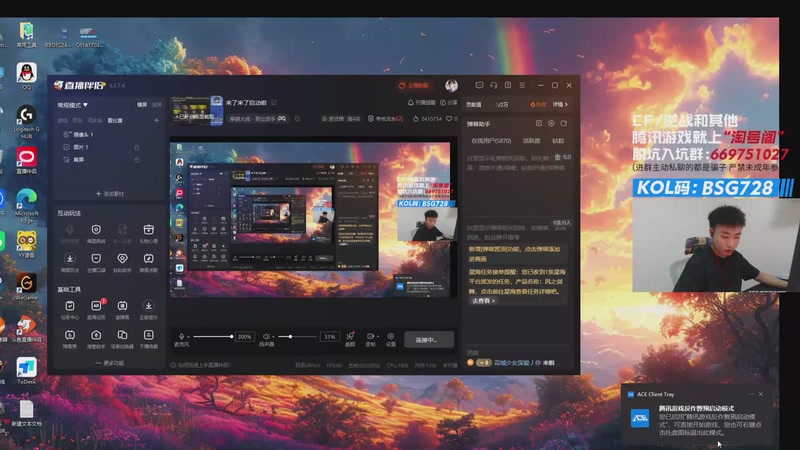
Task: Select the 在线用户(5870) tab
Action: (x=491, y=141)
